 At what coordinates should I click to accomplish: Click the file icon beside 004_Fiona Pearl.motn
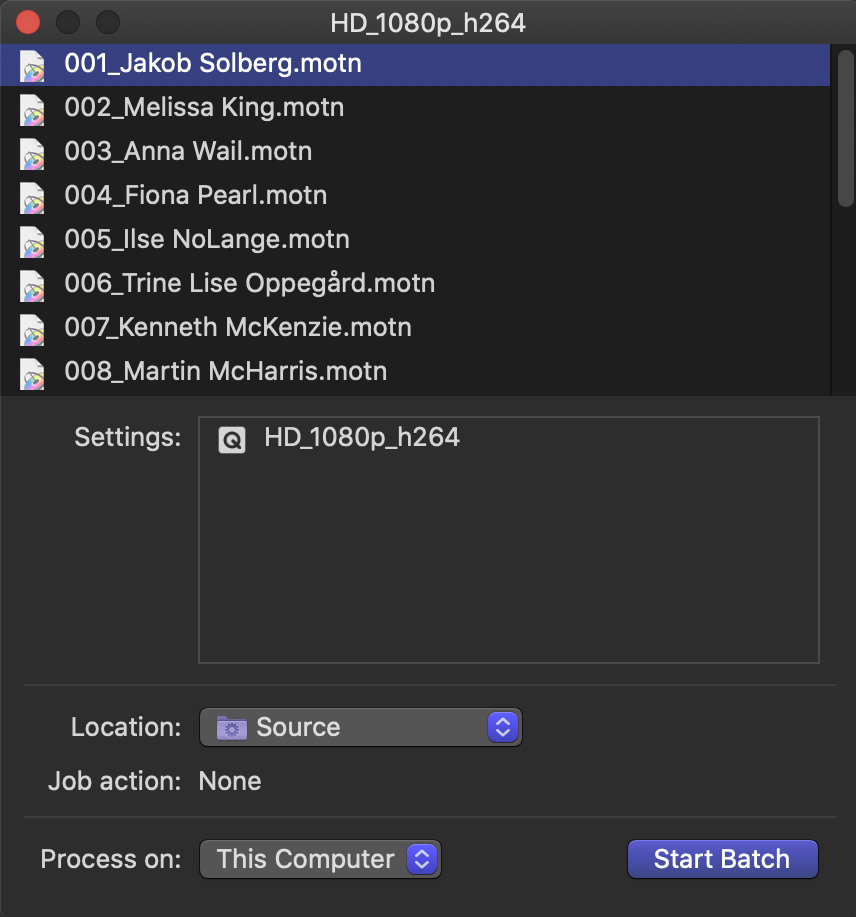[x=32, y=197]
